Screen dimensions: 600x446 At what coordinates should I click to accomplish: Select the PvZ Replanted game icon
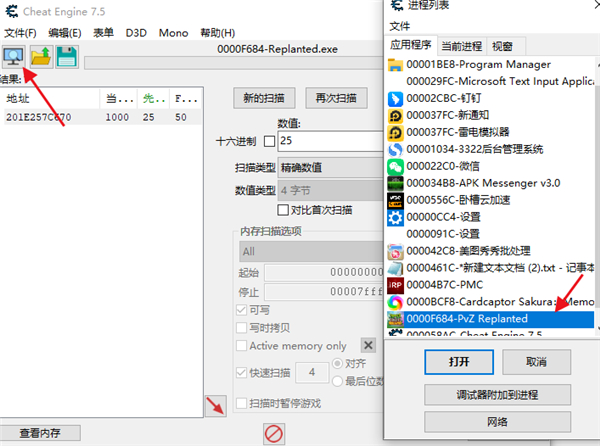tap(395, 319)
